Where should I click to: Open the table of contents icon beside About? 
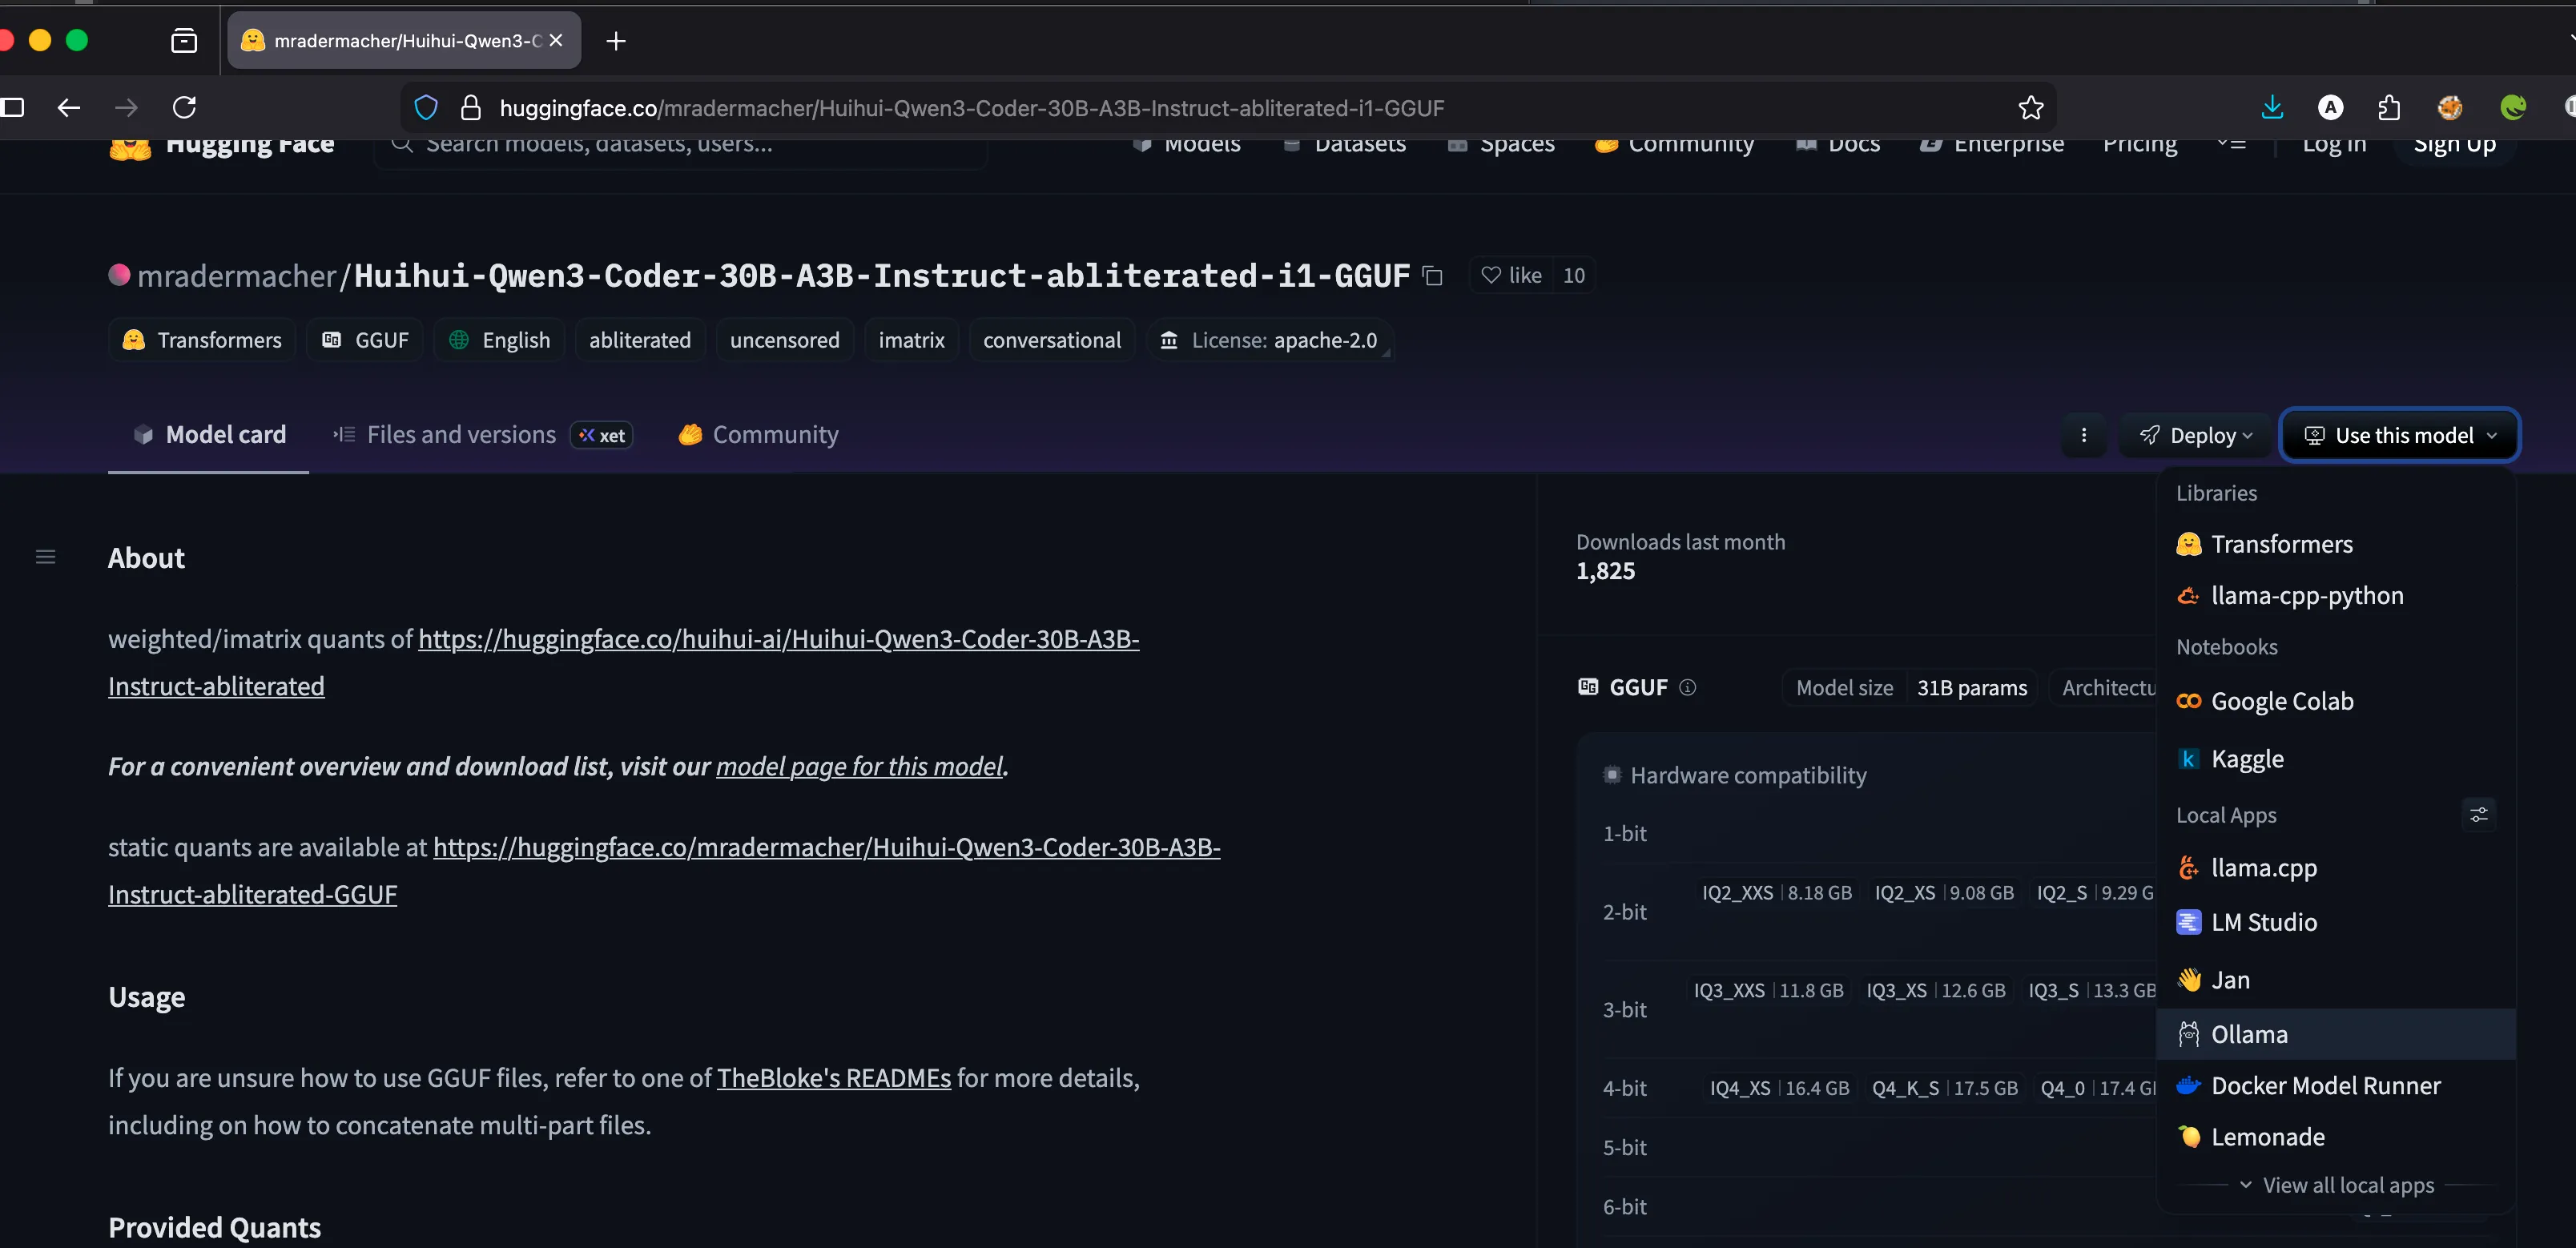45,557
